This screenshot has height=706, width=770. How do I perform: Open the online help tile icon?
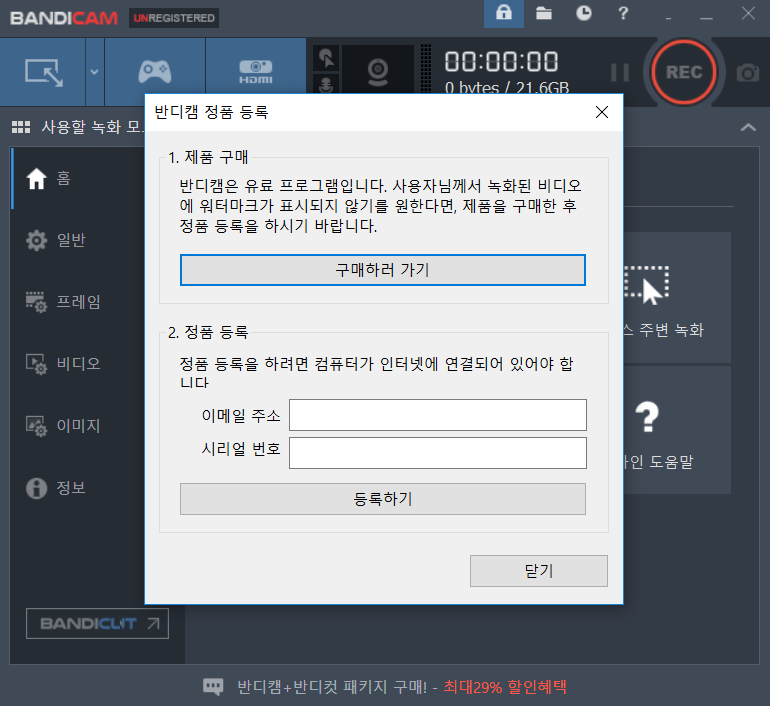(x=647, y=417)
